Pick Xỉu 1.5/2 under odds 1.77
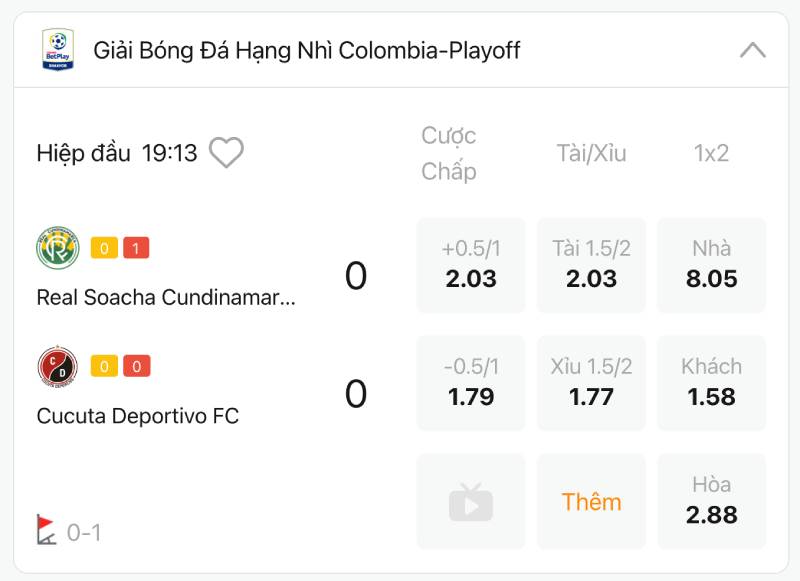 (x=591, y=383)
